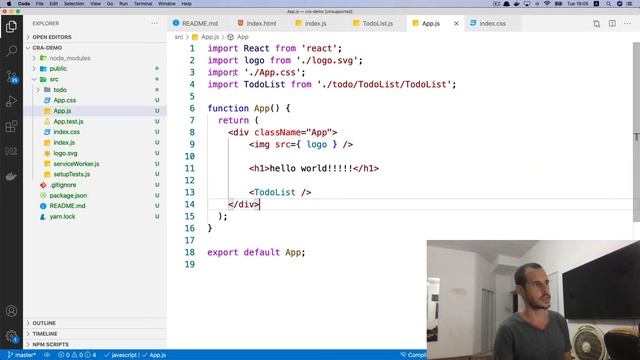Open yarn.lock in the file tree
The height and width of the screenshot is (360, 640).
click(x=62, y=217)
